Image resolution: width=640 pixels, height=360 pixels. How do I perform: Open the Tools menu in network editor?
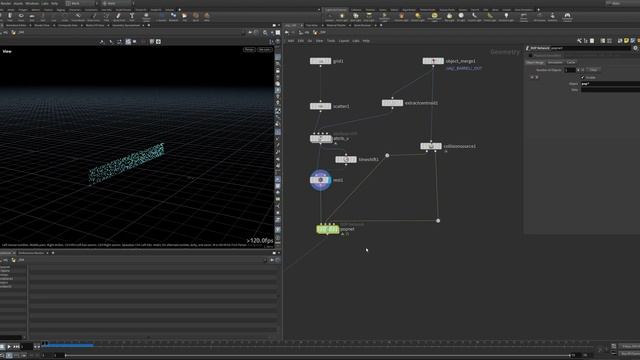[331, 41]
